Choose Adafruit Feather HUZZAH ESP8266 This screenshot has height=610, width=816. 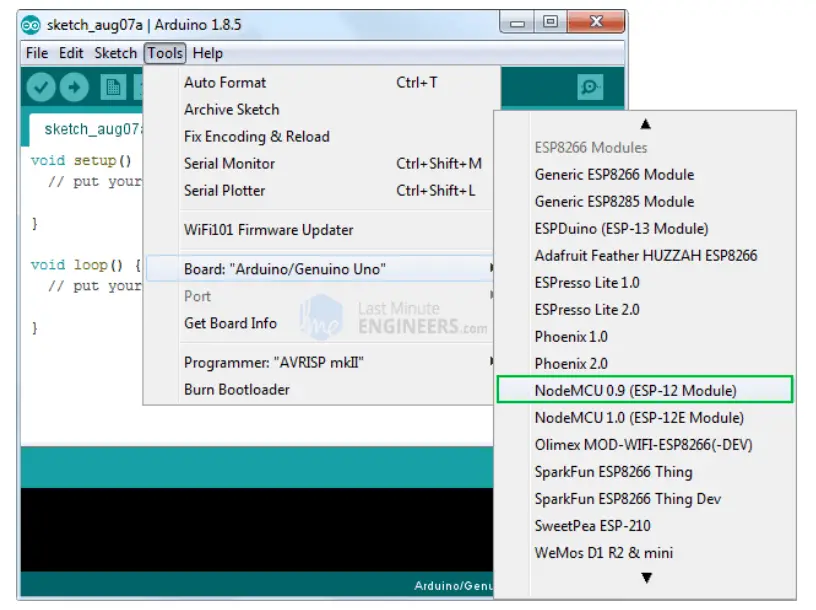point(645,256)
